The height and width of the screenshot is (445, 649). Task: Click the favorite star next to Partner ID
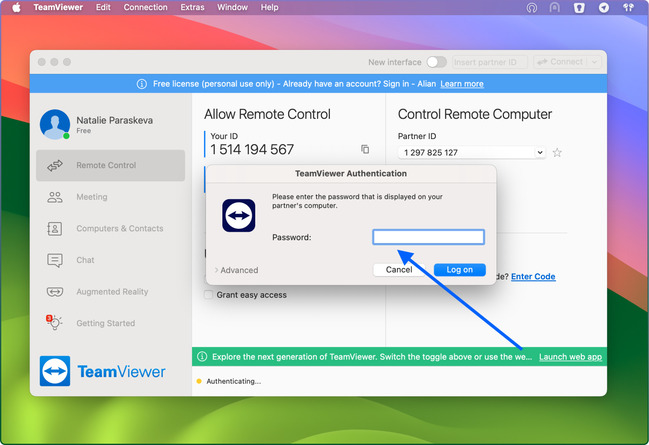click(557, 153)
